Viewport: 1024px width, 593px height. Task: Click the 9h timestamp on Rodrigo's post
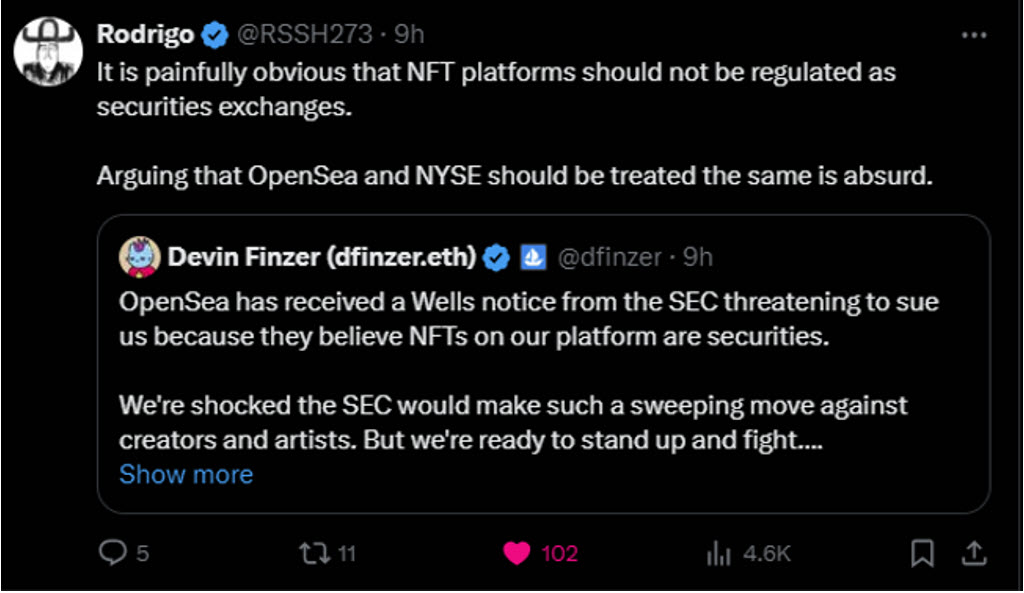(409, 34)
